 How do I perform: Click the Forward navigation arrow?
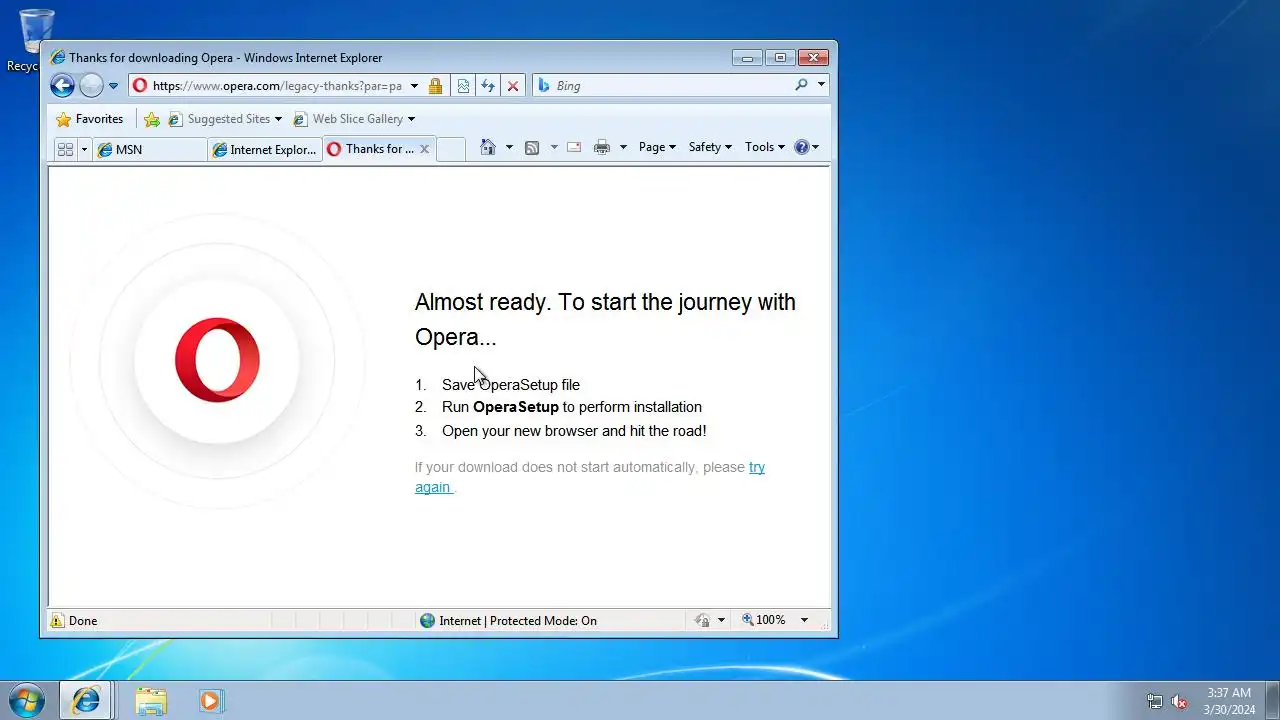point(91,86)
